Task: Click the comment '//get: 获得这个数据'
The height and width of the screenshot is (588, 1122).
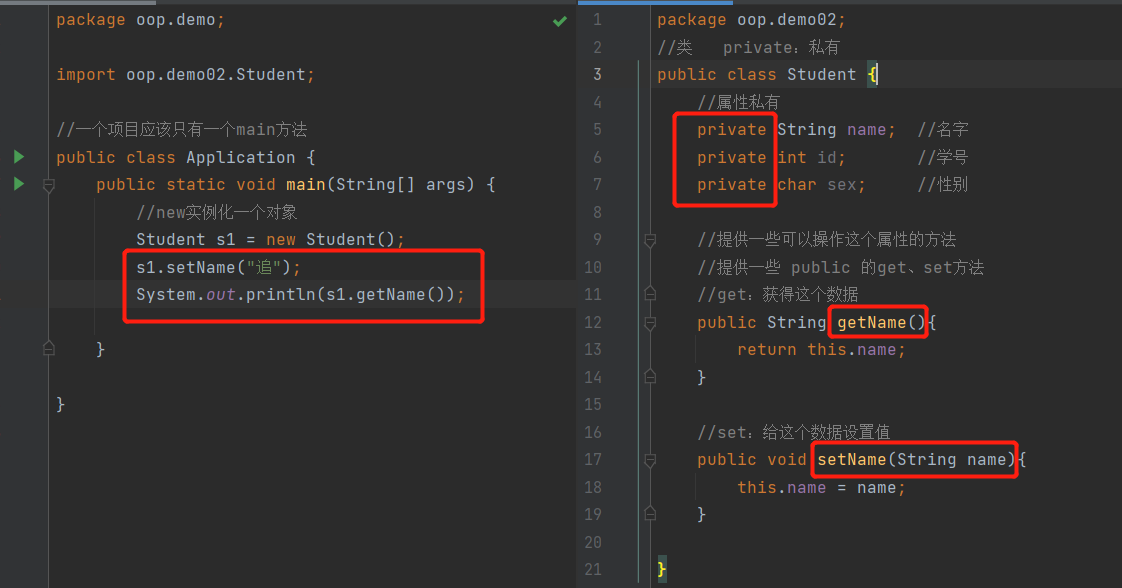Action: (x=778, y=294)
